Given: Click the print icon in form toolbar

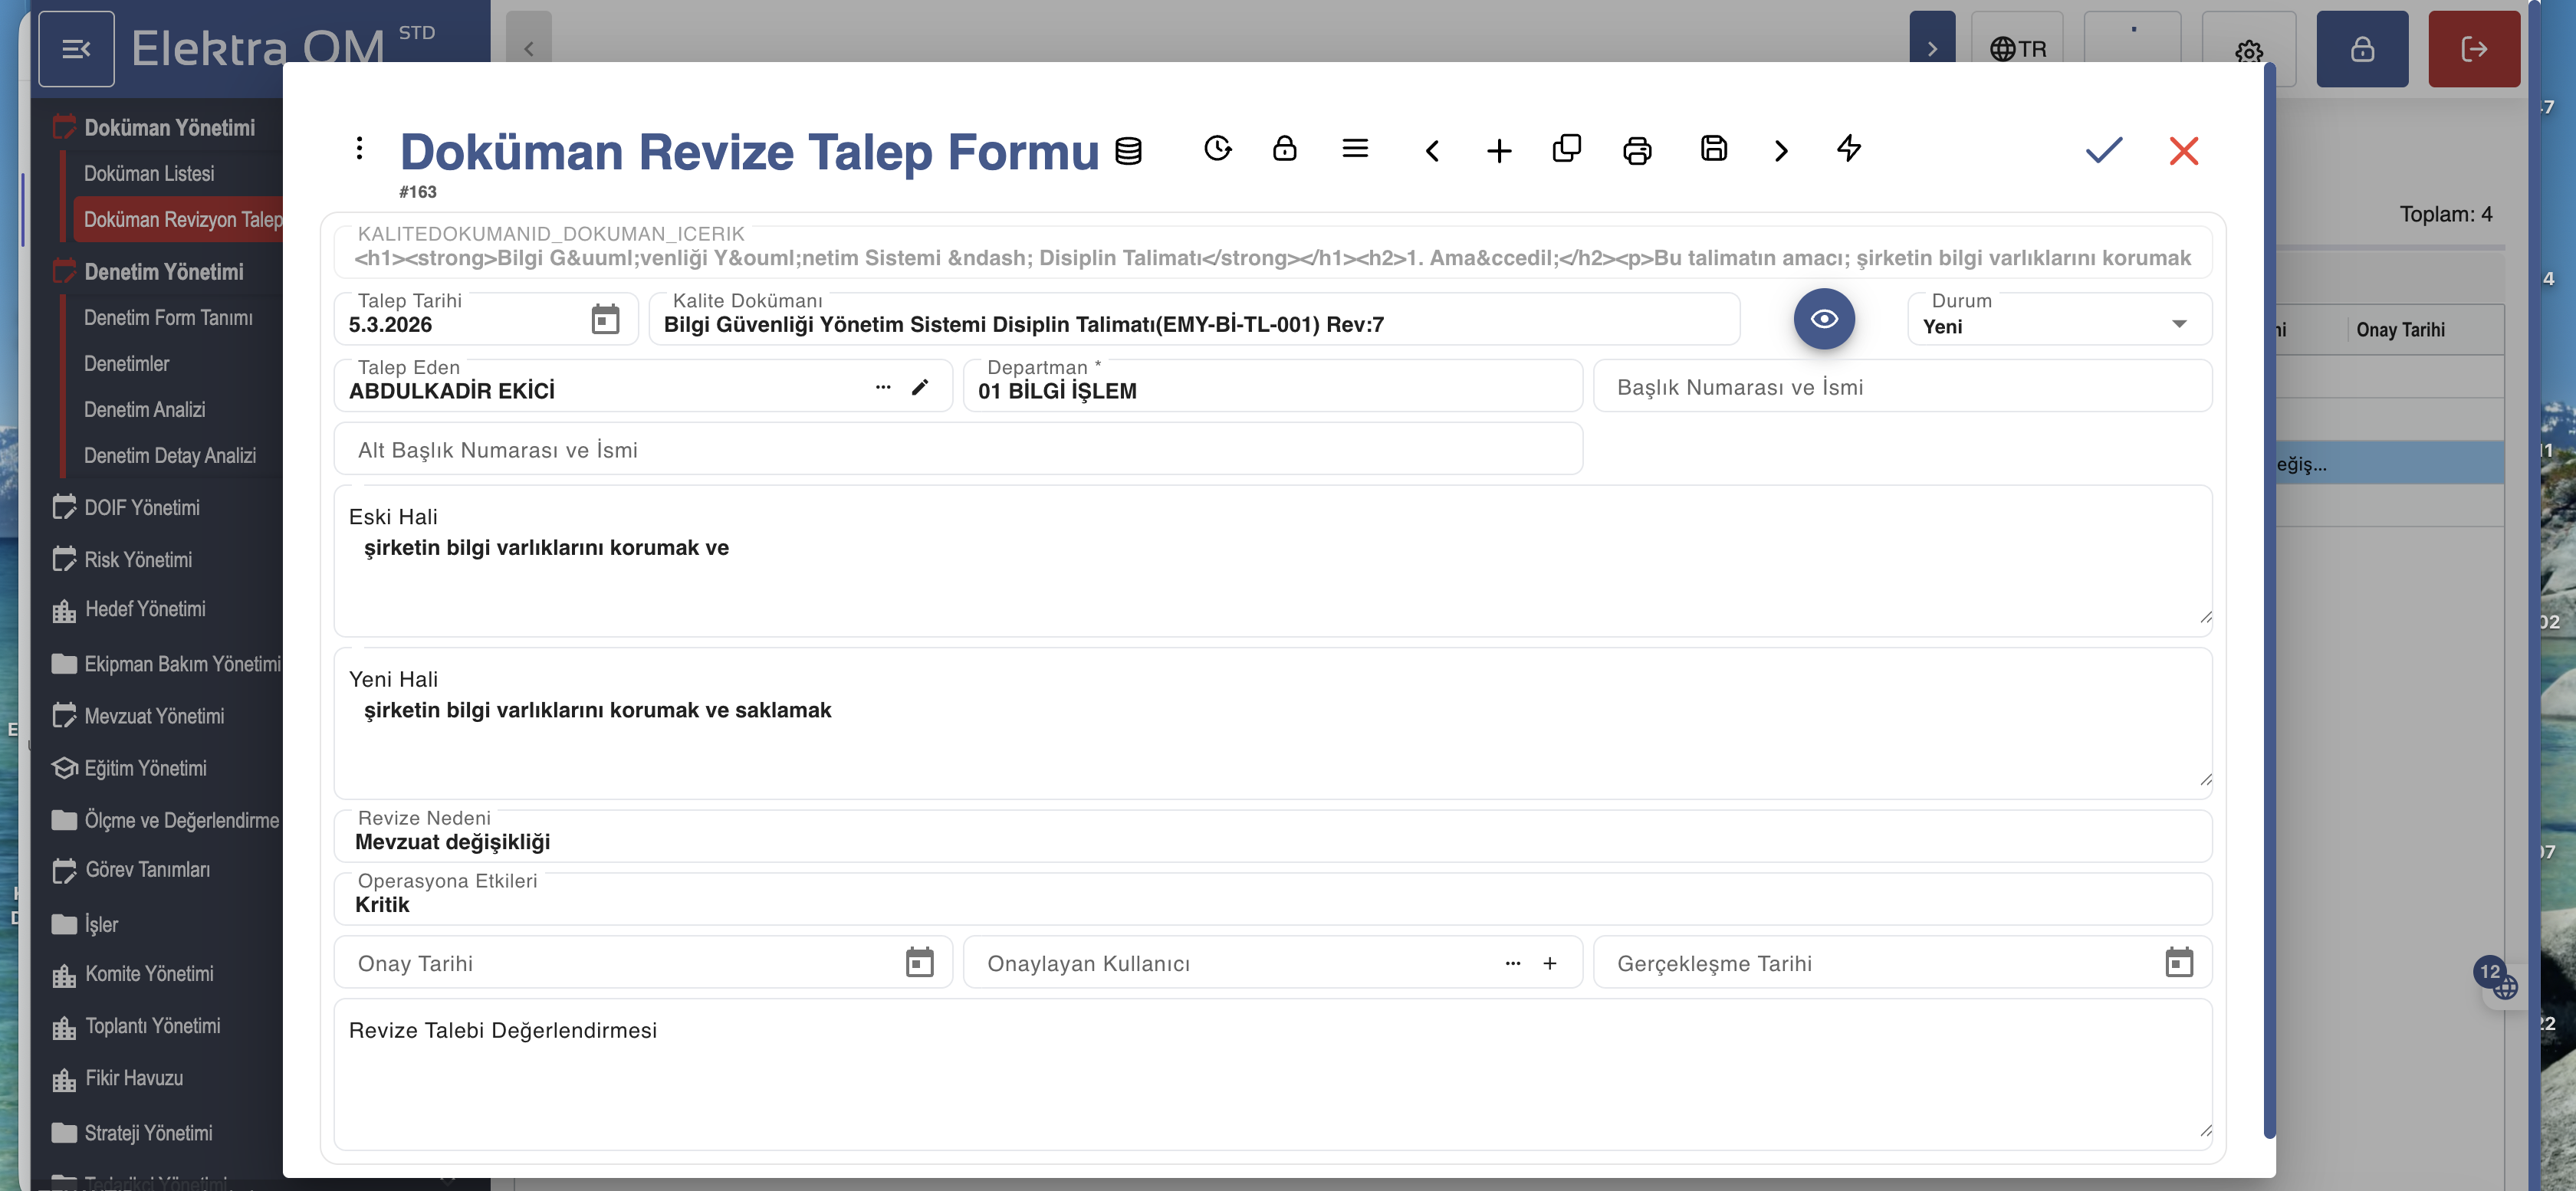Looking at the screenshot, I should (x=1636, y=151).
